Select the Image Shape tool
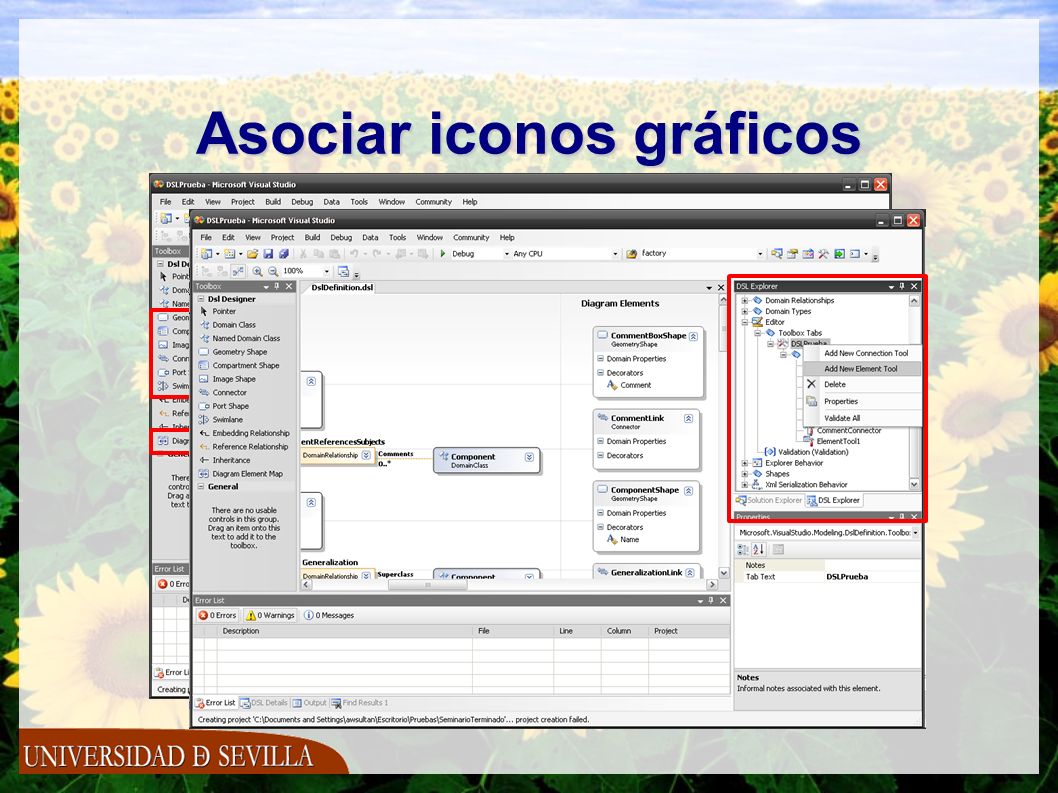 coord(233,379)
